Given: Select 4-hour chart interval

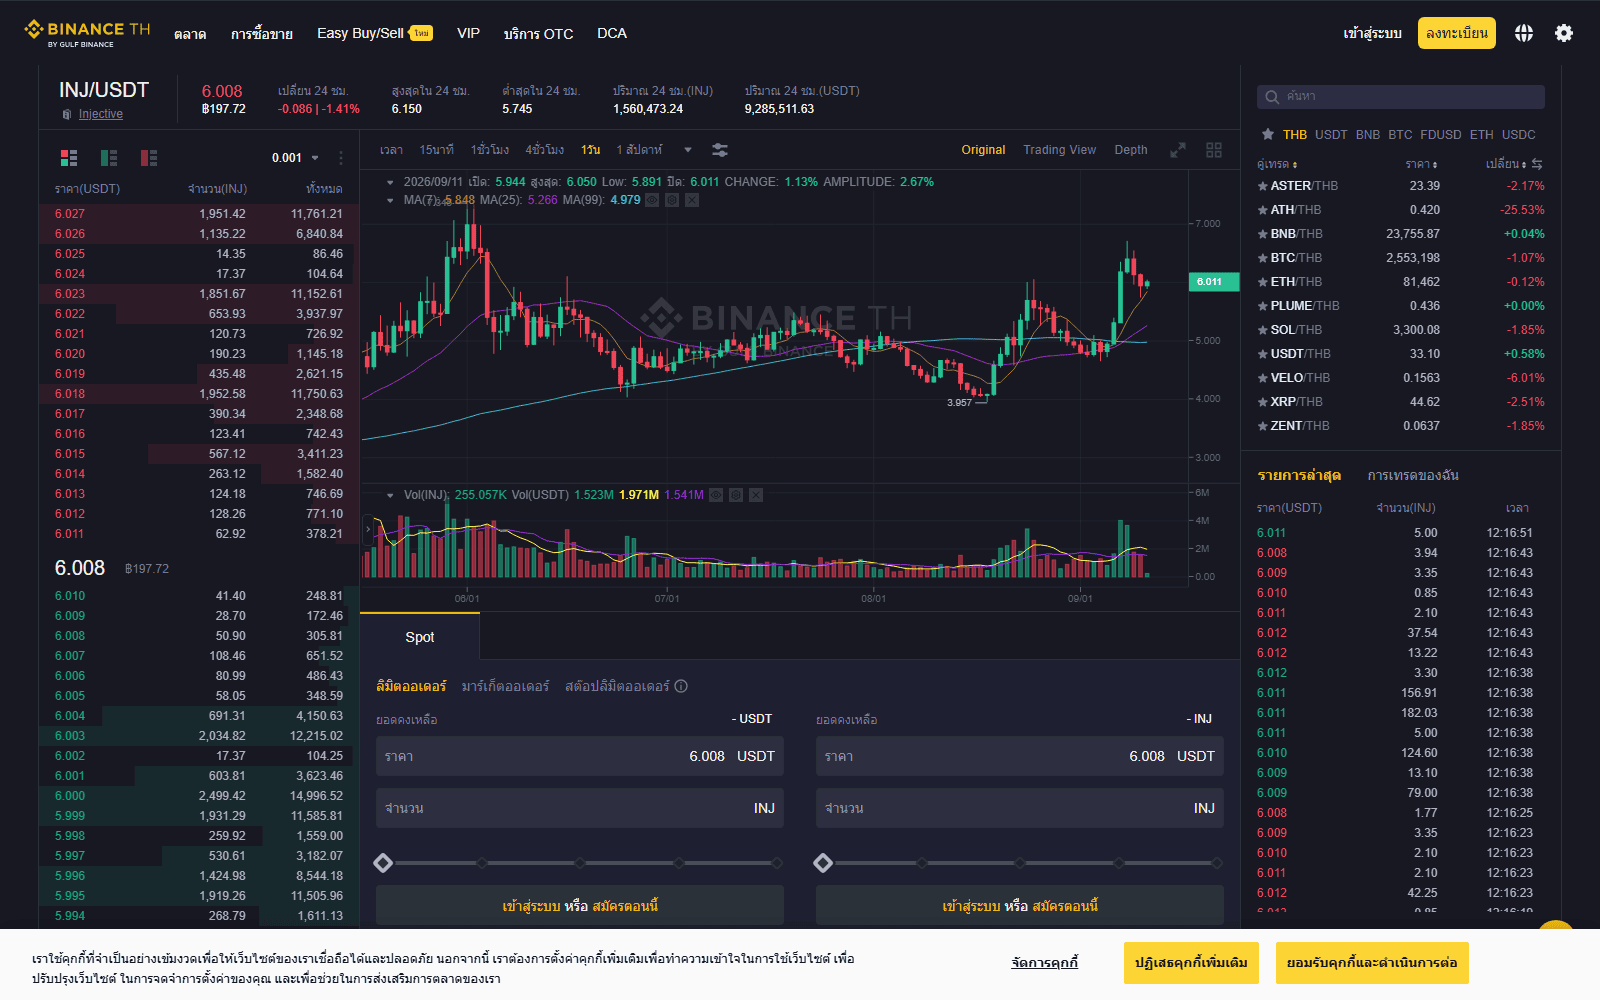Looking at the screenshot, I should coord(545,150).
